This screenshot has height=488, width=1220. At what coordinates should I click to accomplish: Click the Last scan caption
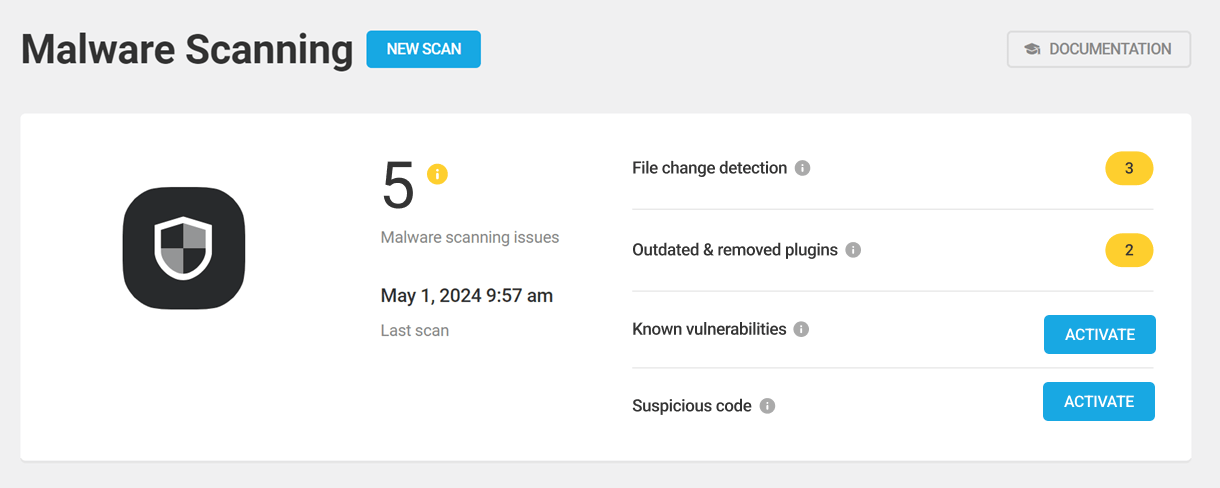pyautogui.click(x=415, y=330)
